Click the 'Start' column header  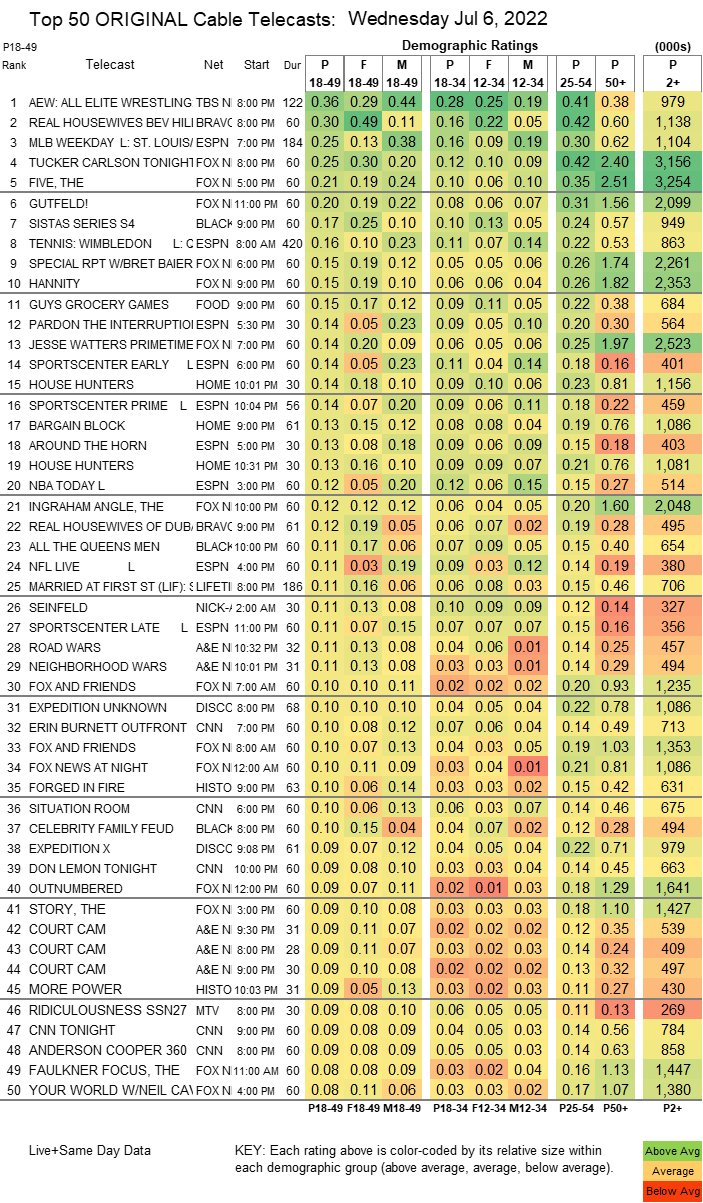pos(257,64)
